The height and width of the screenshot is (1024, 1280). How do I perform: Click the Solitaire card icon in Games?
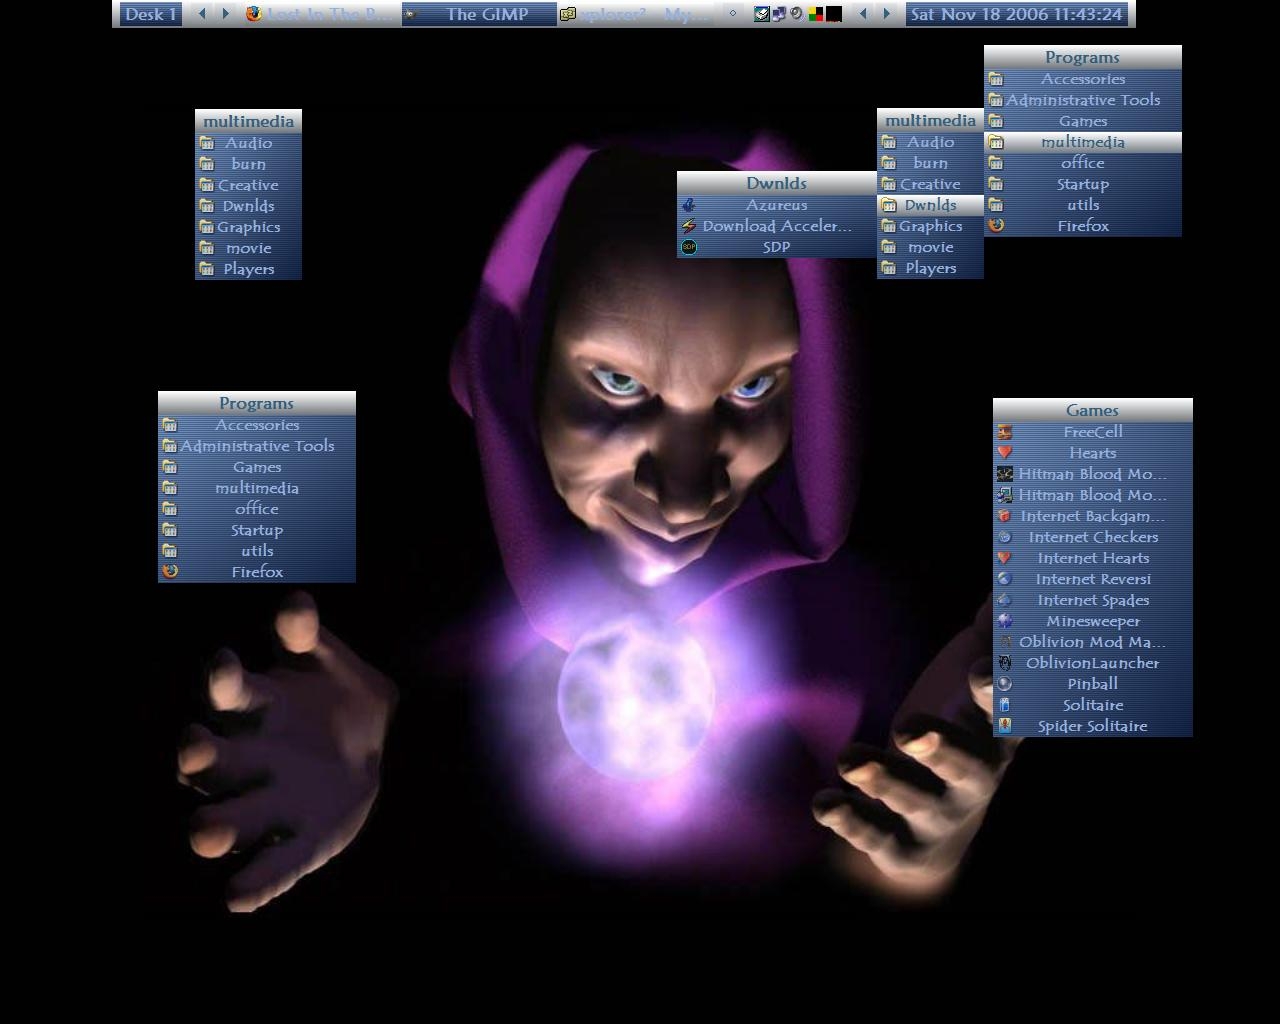[1005, 705]
